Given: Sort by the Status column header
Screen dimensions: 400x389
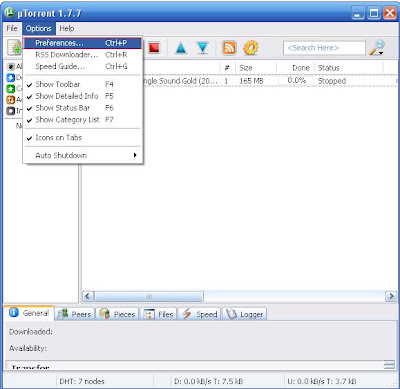Looking at the screenshot, I should (348, 68).
